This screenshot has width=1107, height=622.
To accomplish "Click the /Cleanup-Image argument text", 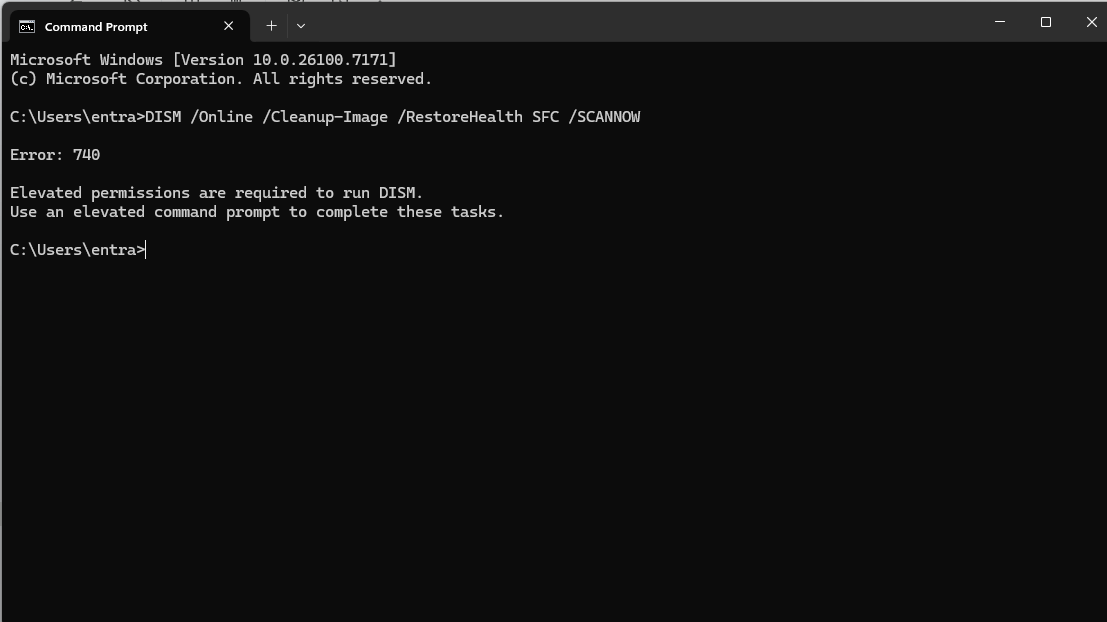I will click(x=324, y=117).
